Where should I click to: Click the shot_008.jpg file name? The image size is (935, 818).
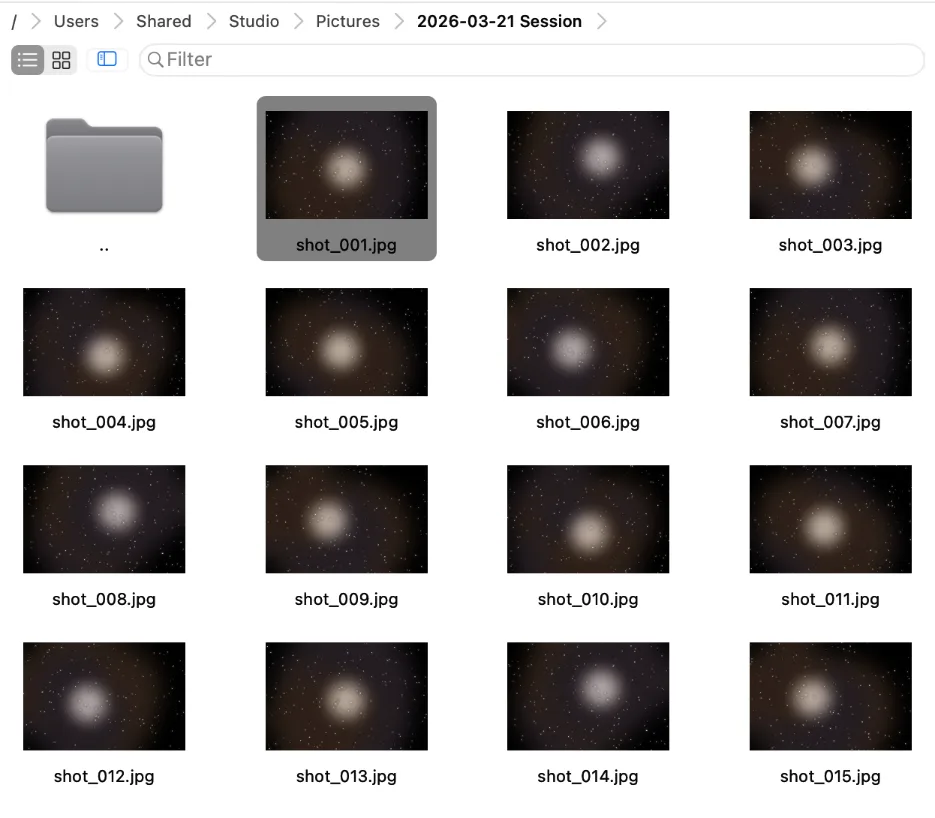(104, 599)
